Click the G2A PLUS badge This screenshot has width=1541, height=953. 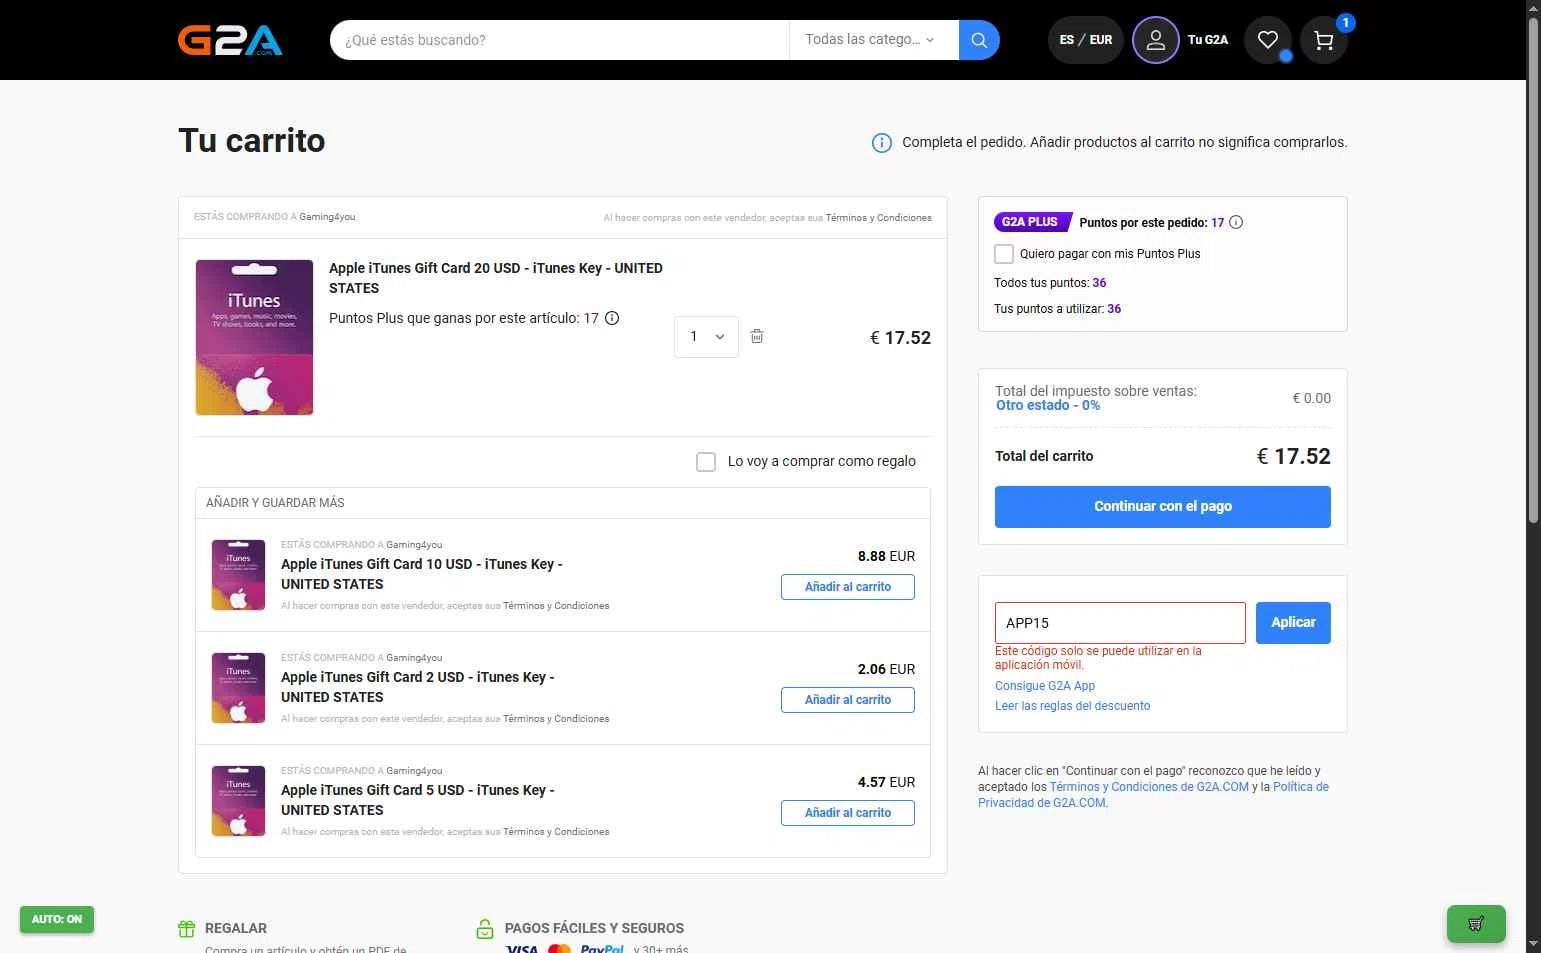[1031, 222]
